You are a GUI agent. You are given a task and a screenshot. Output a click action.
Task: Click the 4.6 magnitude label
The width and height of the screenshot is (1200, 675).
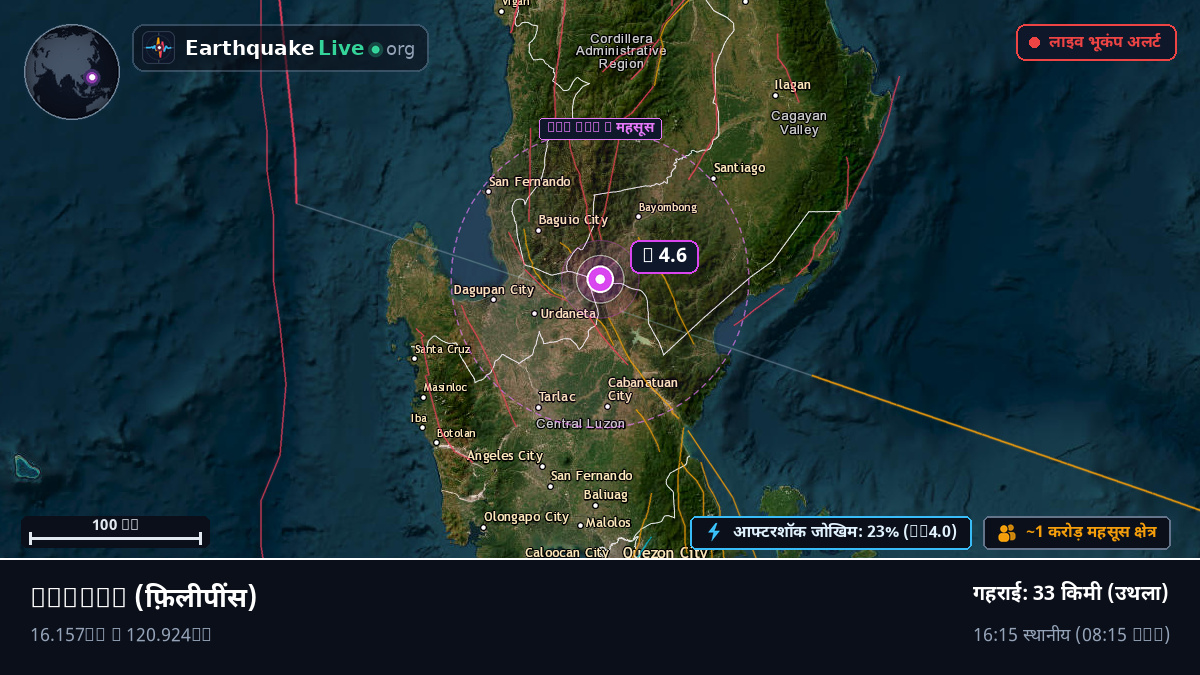pos(664,256)
